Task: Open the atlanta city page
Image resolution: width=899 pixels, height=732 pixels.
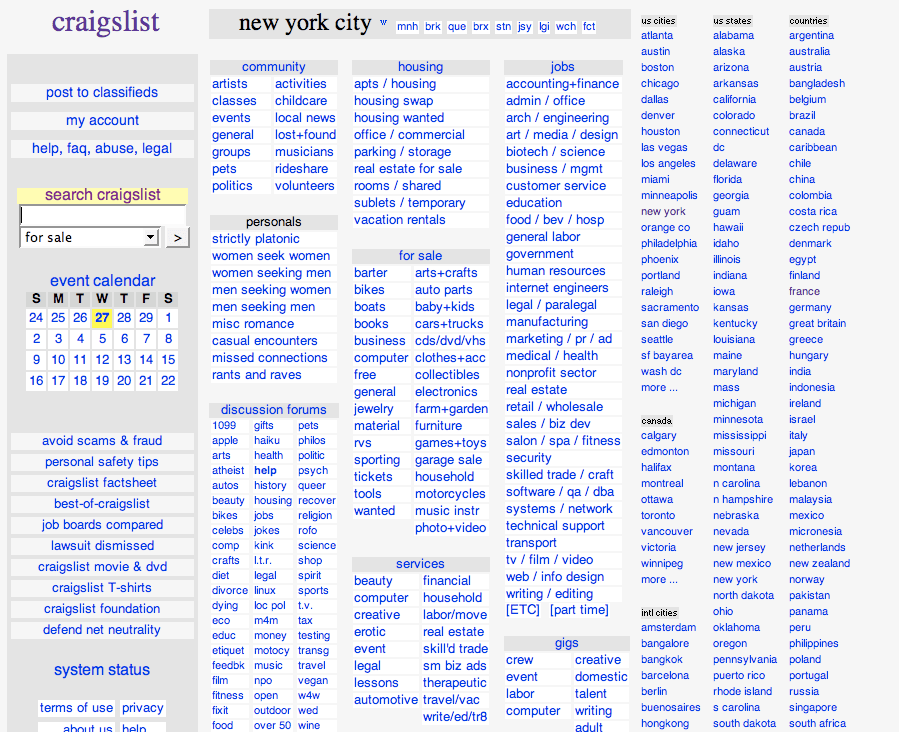Action: pyautogui.click(x=656, y=35)
